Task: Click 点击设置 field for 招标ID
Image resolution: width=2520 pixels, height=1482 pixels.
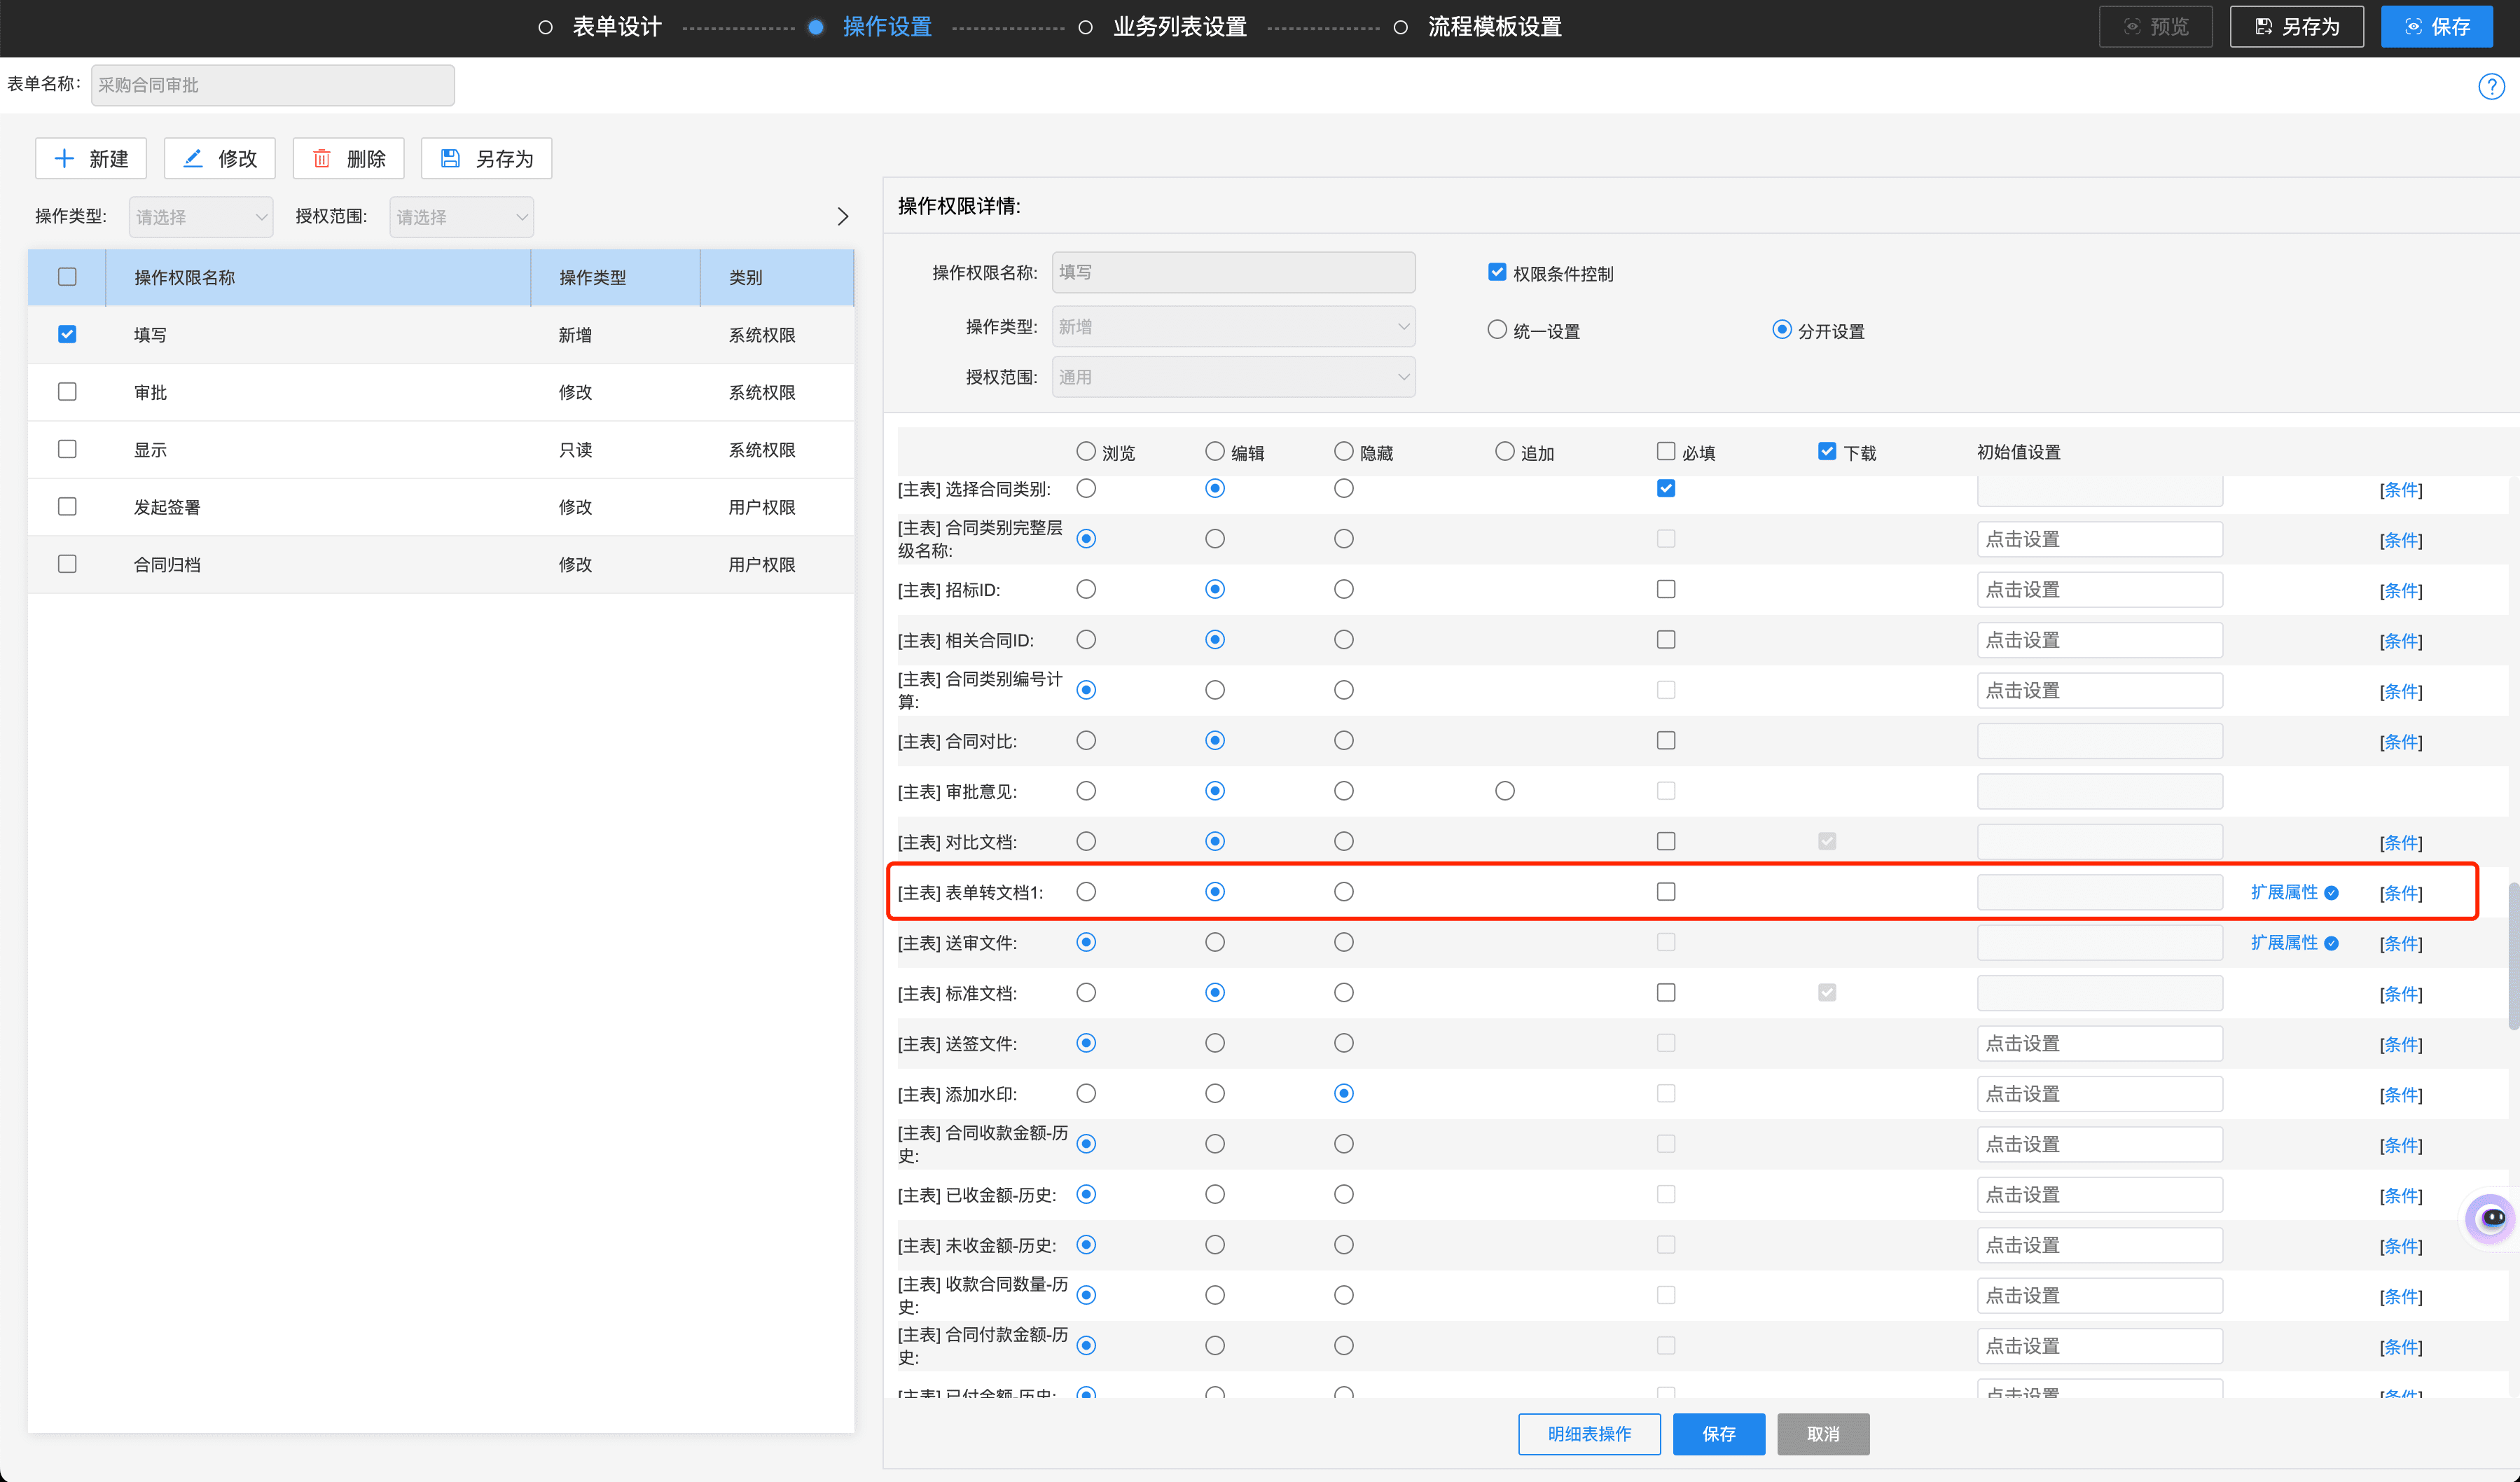Action: pyautogui.click(x=2100, y=590)
